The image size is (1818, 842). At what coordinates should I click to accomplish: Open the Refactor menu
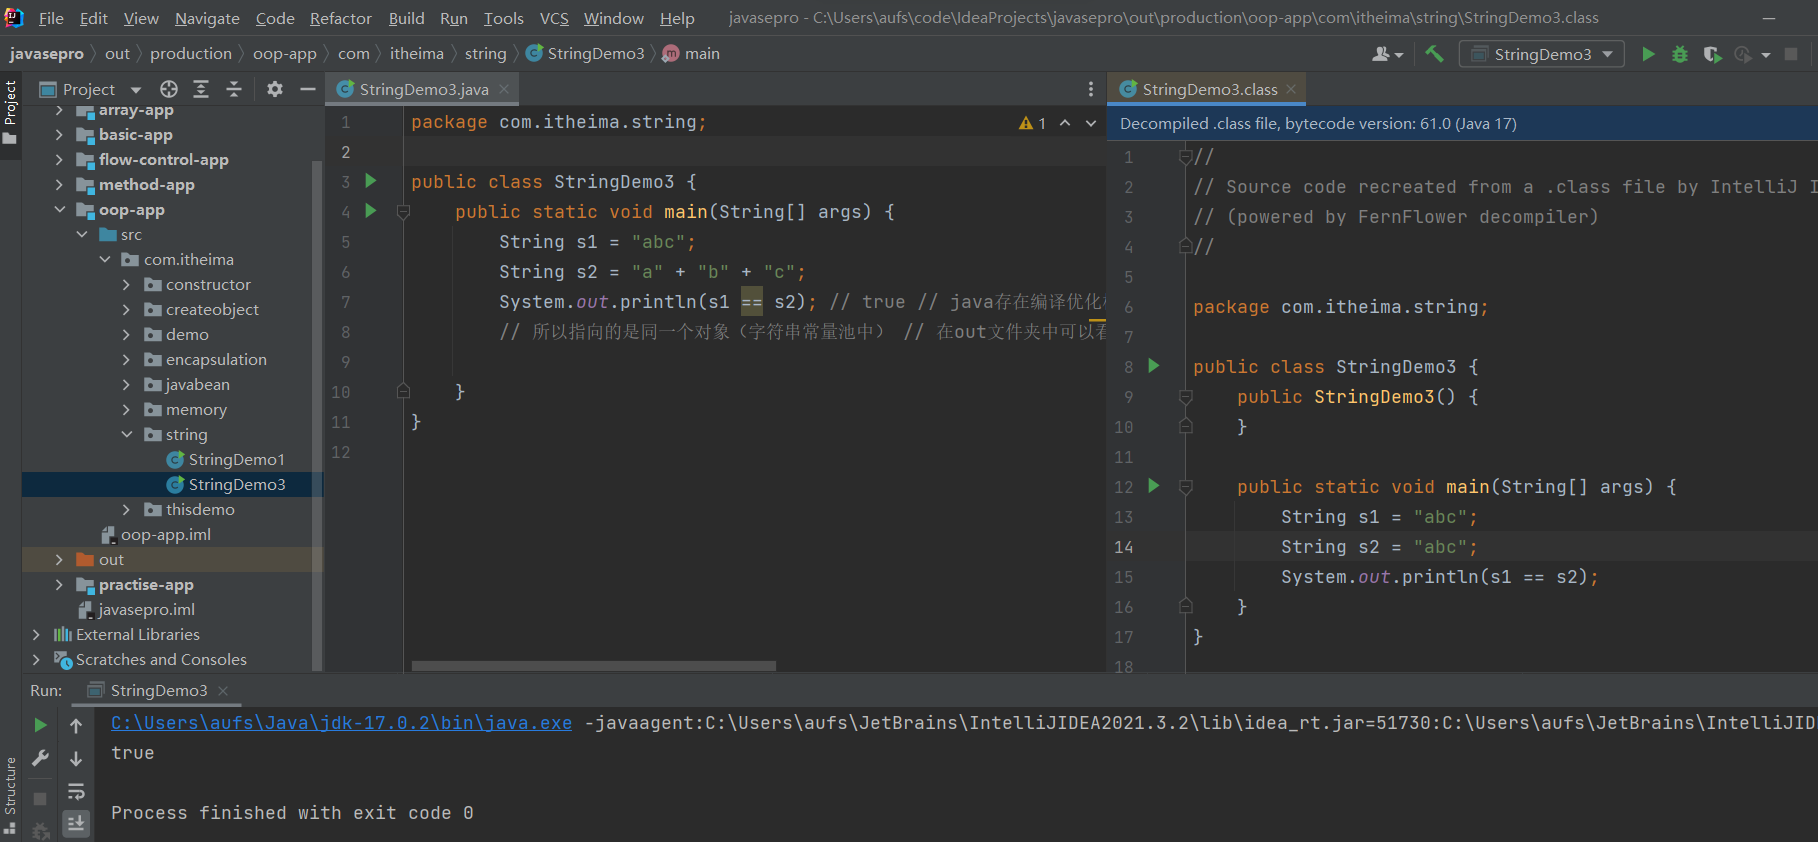(x=340, y=18)
